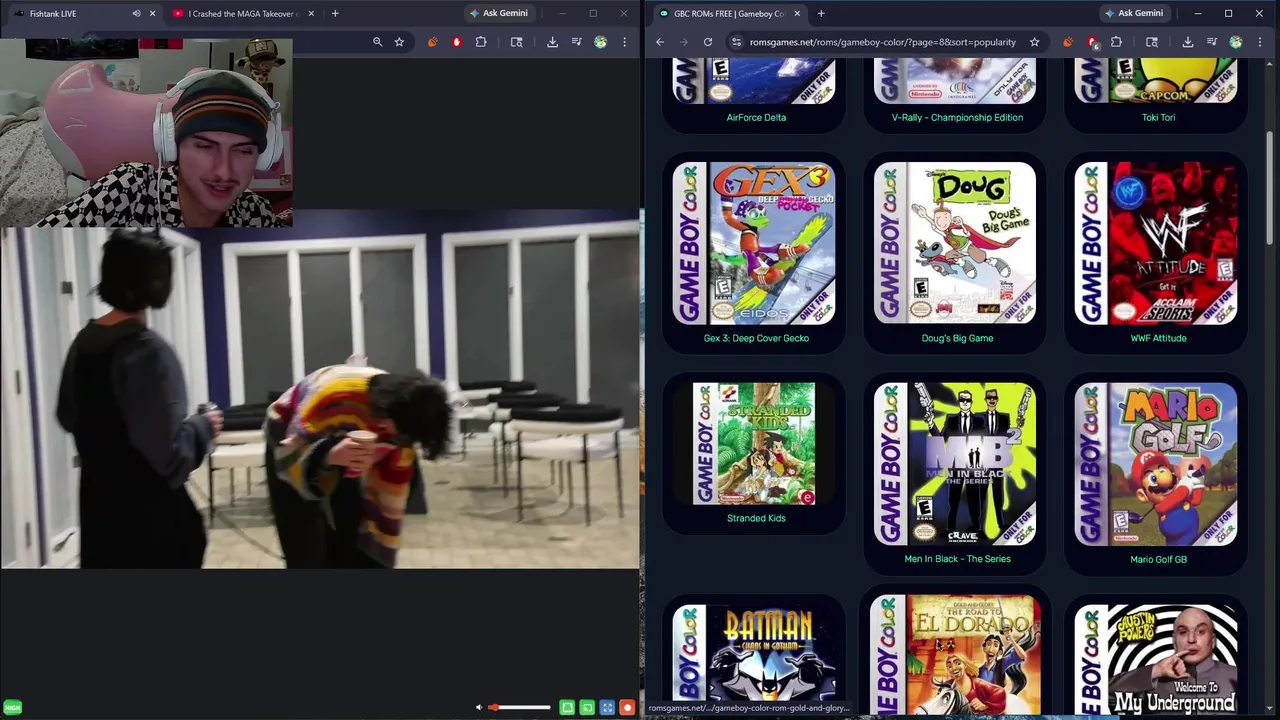Toggle fullscreen with blue player button
Viewport: 1280px width, 720px height.
click(607, 707)
